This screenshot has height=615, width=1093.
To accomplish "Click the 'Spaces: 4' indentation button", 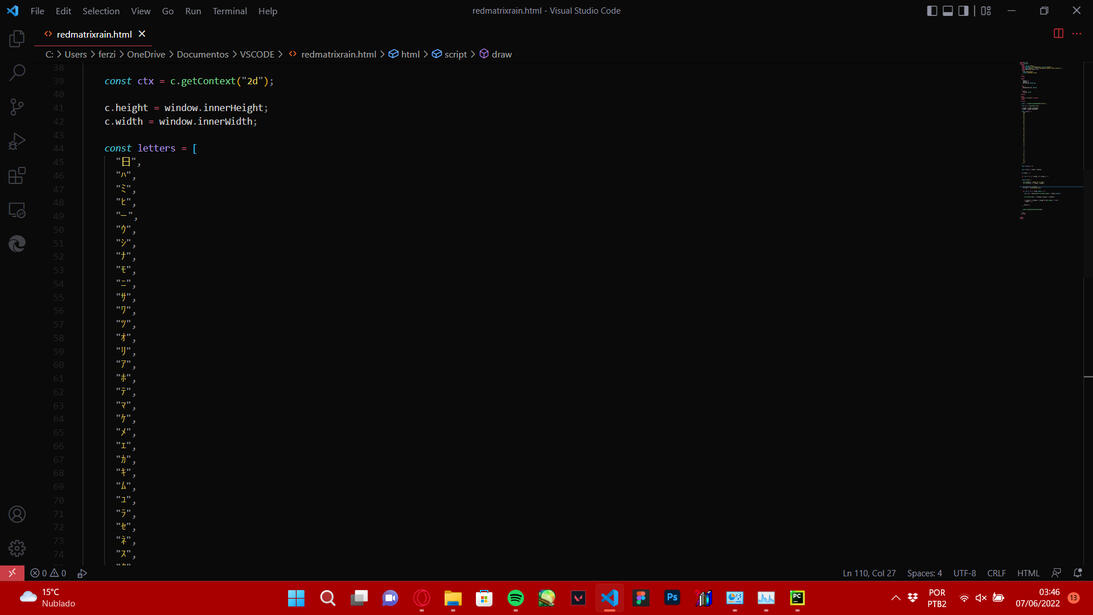I will pos(924,573).
